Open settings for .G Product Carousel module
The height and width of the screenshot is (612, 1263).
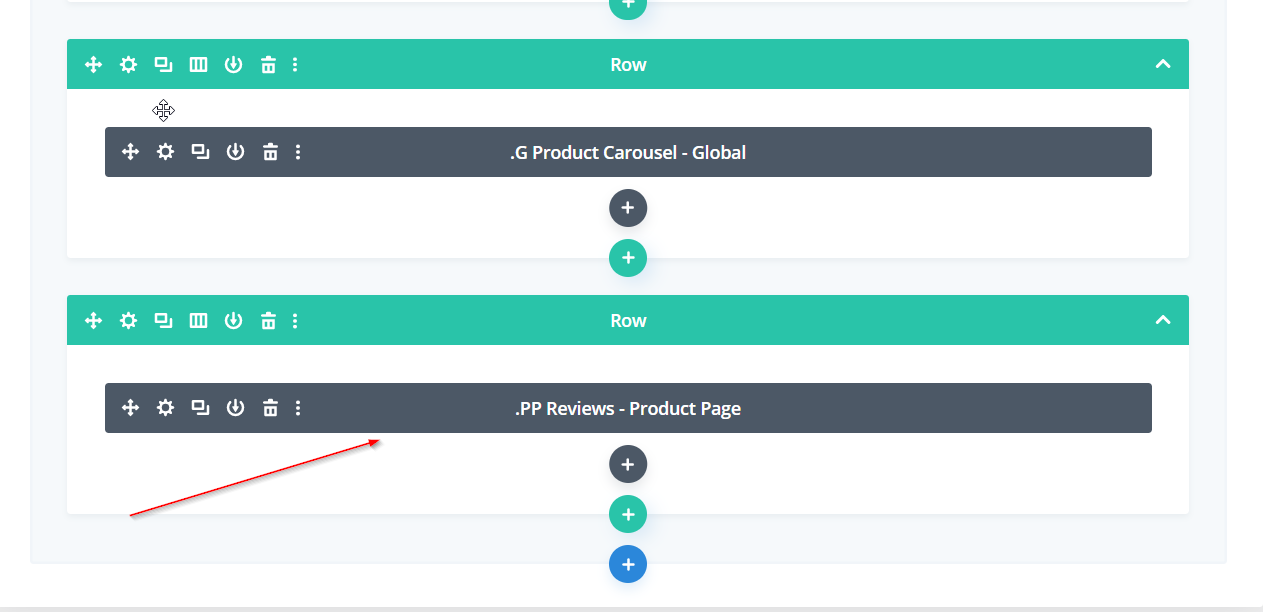coord(165,152)
